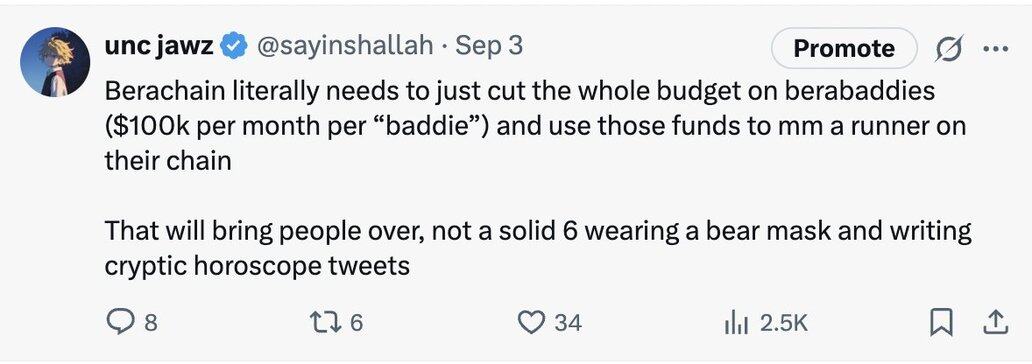Click the share upload arrow icon
The width and height of the screenshot is (1032, 364).
(995, 322)
